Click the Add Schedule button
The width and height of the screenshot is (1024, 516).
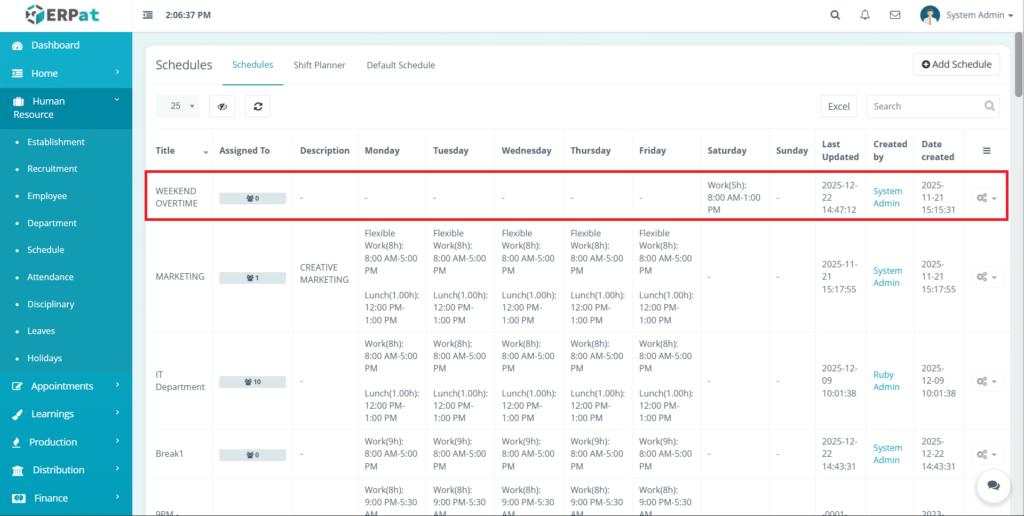(956, 64)
